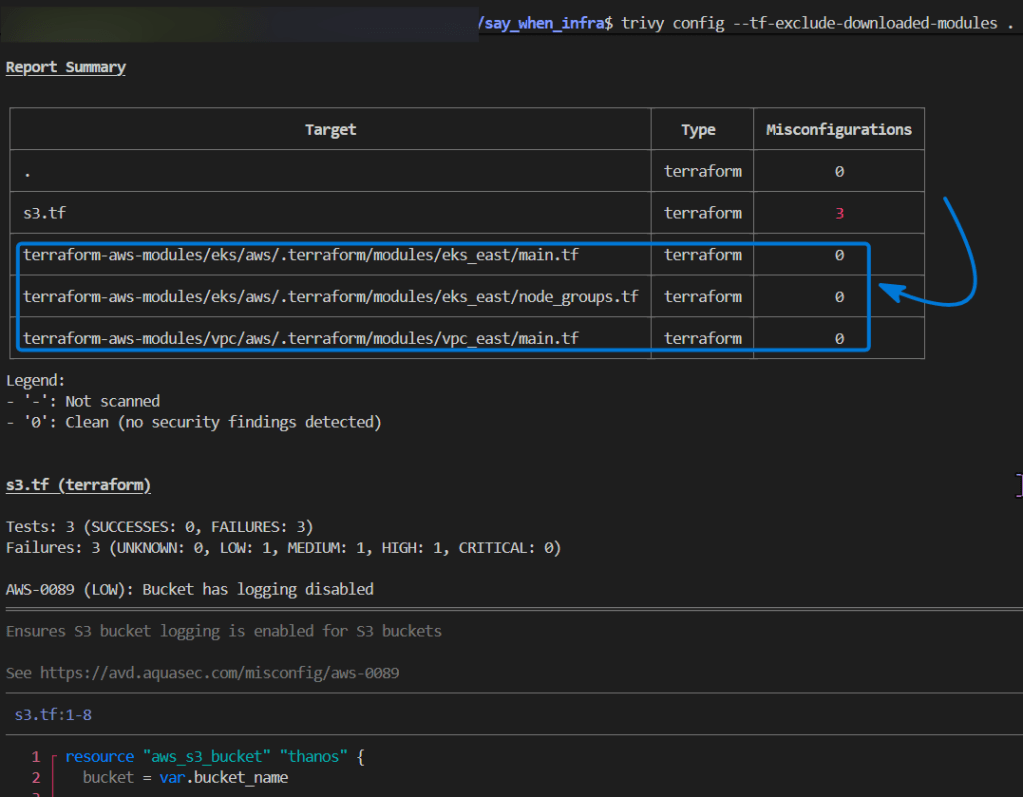The height and width of the screenshot is (797, 1023).
Task: Click 'Ensures S3 bucket logging' description line
Action: tap(224, 631)
